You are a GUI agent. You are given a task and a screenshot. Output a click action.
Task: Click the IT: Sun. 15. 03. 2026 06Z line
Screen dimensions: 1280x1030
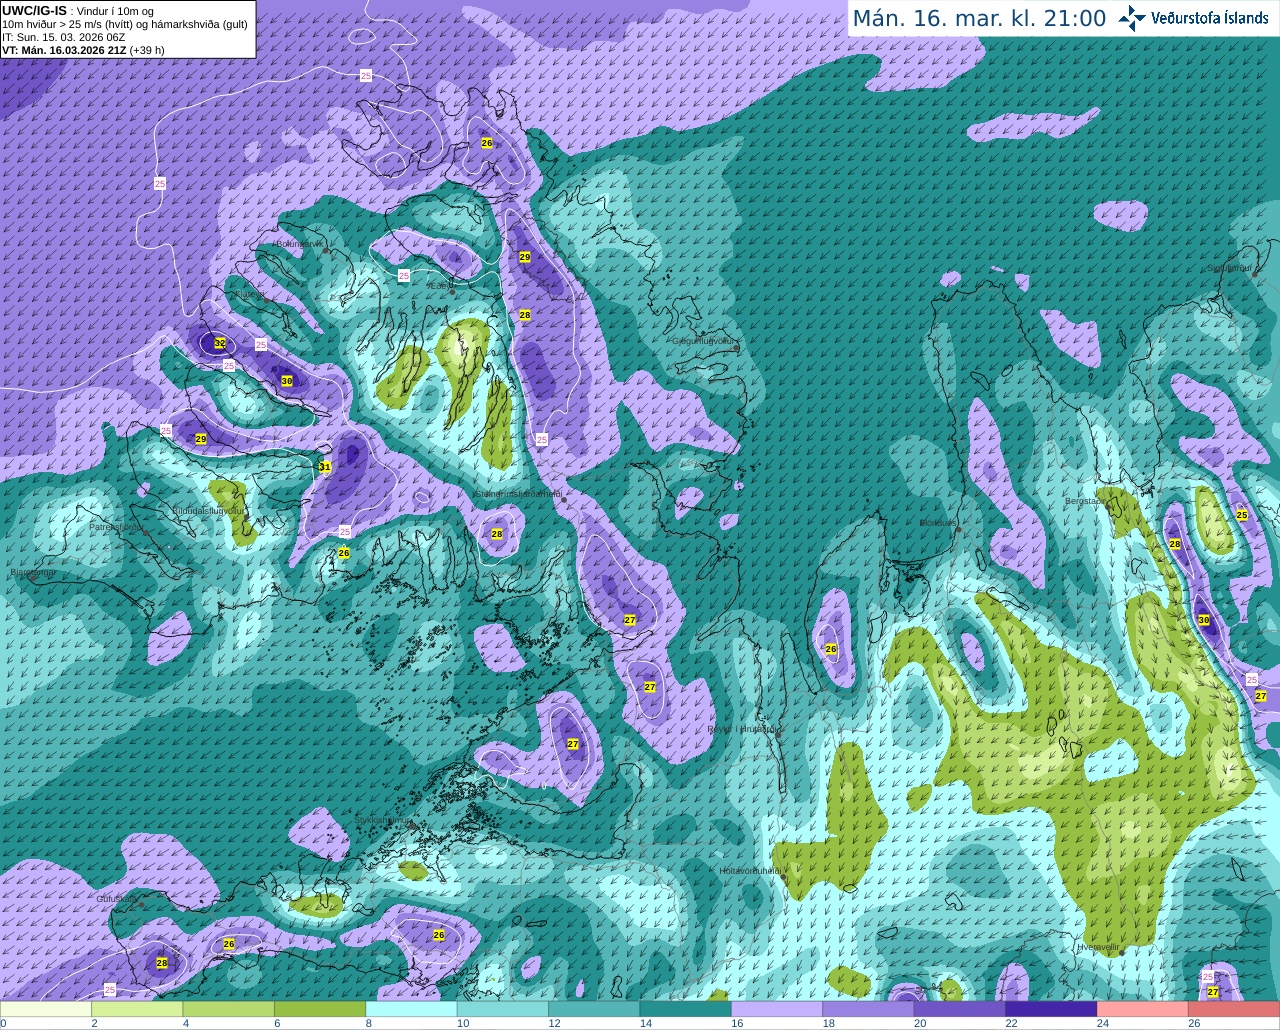[63, 37]
